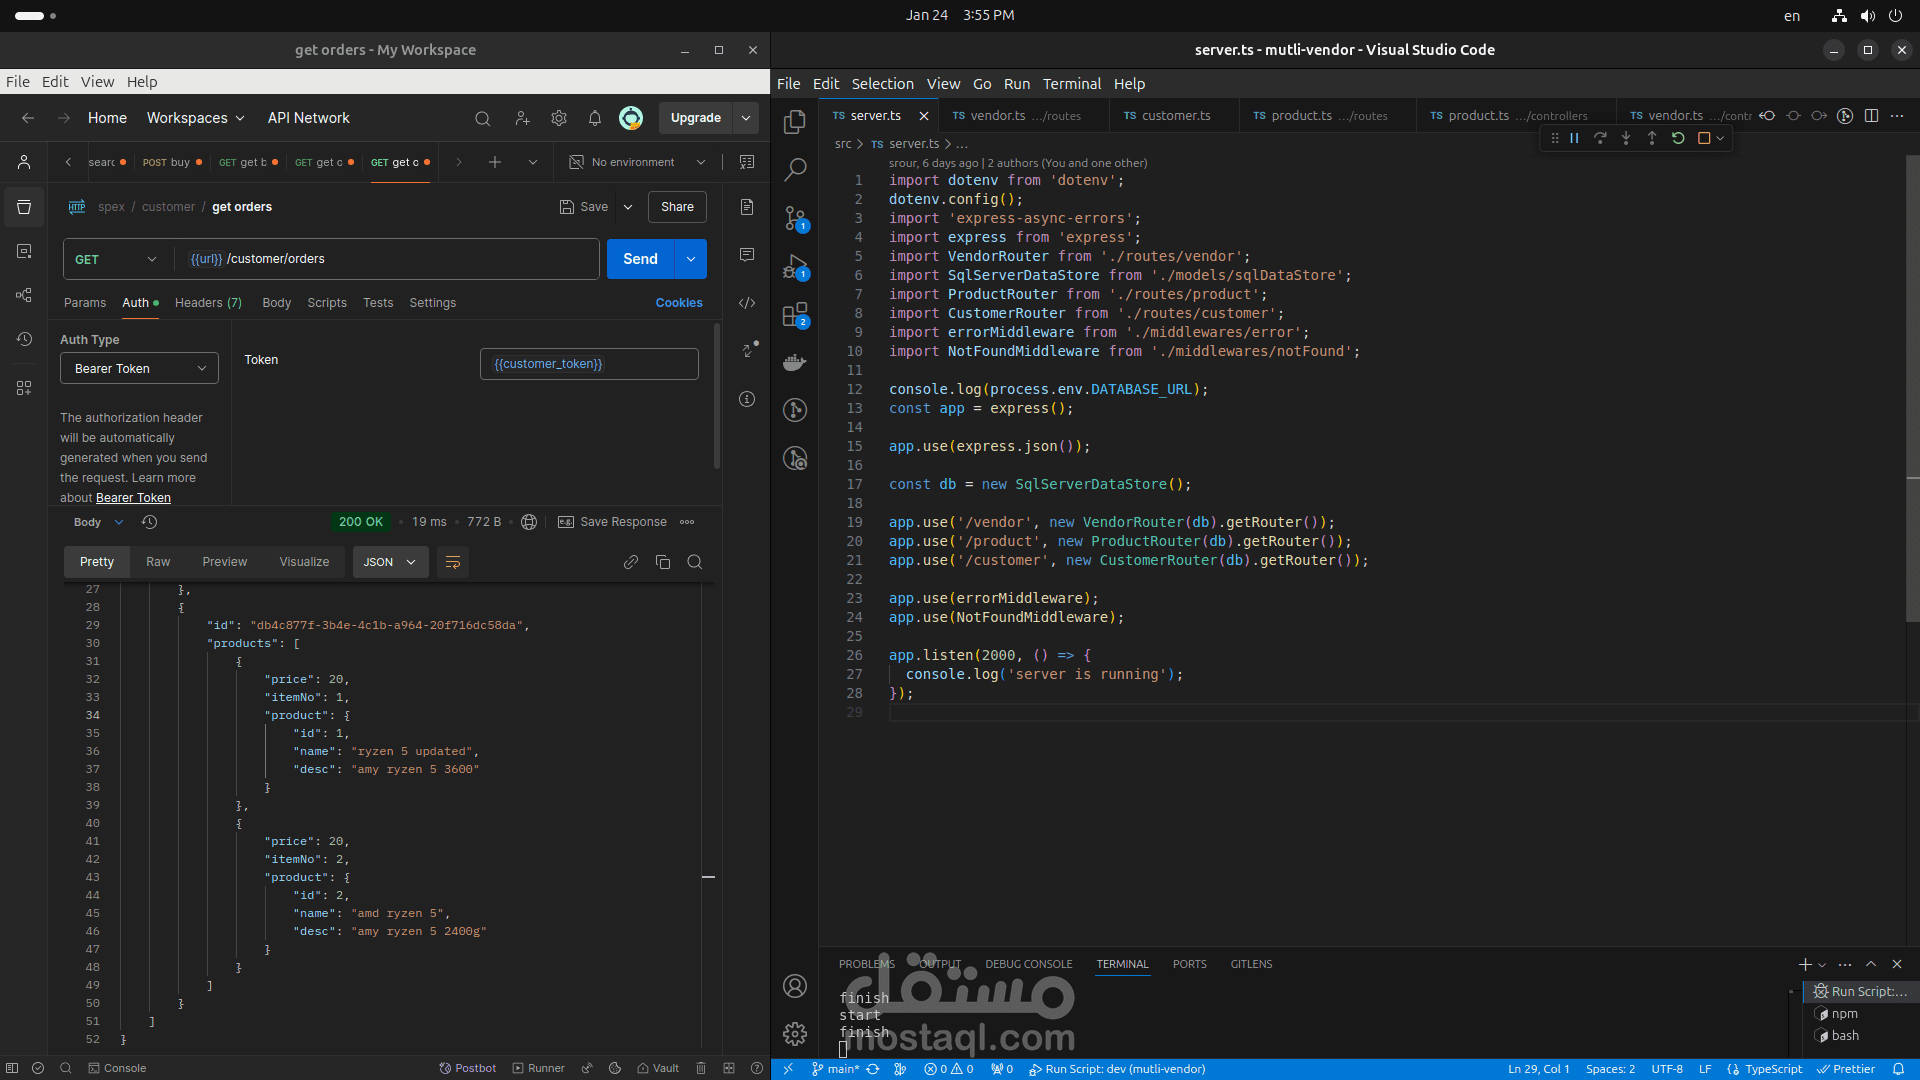Open Postman settings gear icon
The width and height of the screenshot is (1920, 1080).
559,118
